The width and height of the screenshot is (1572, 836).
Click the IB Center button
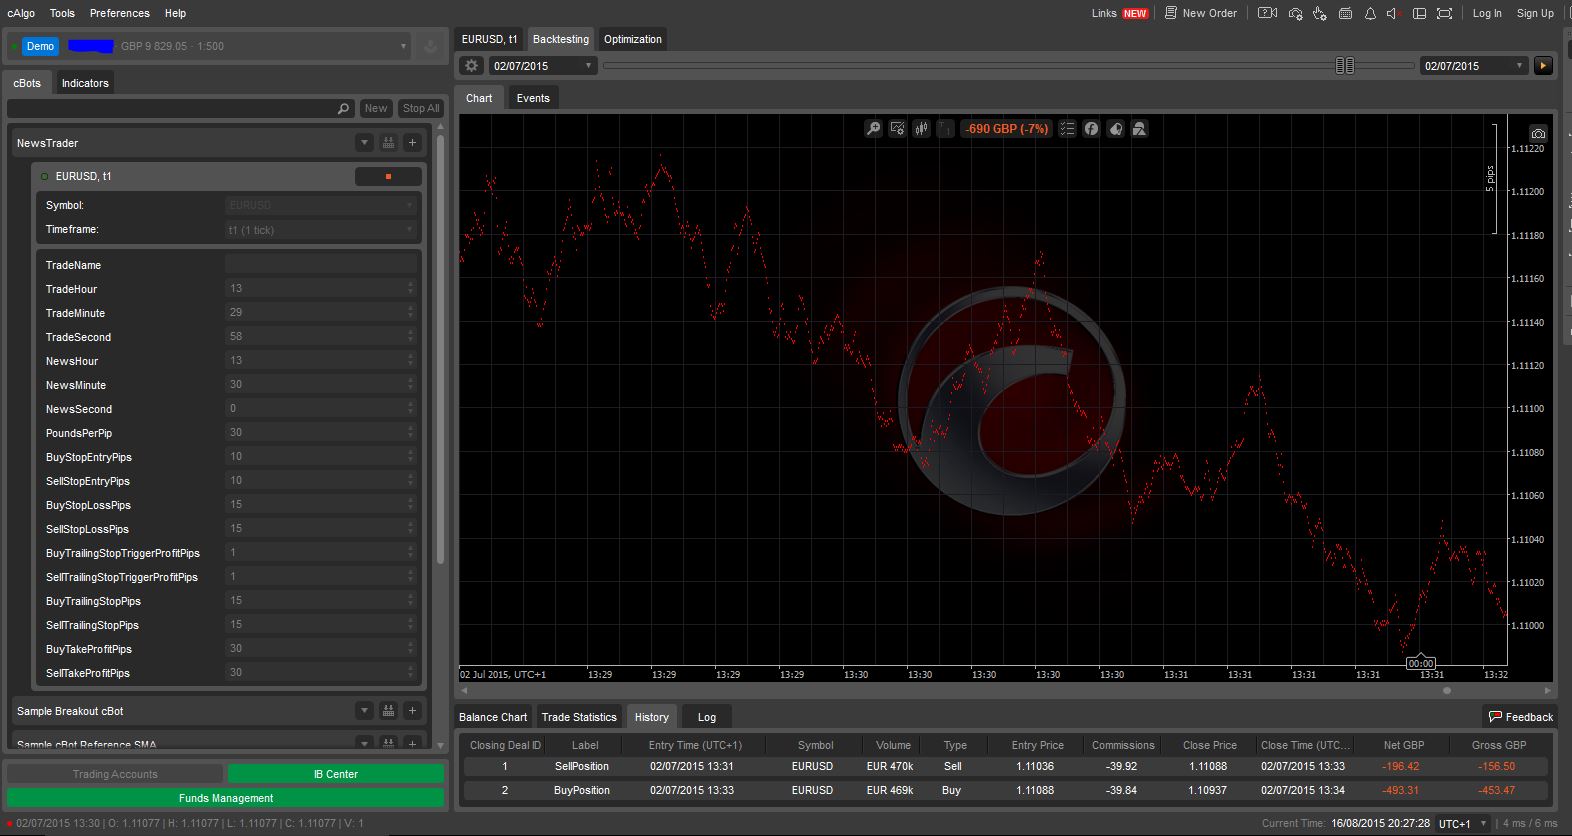[x=336, y=774]
